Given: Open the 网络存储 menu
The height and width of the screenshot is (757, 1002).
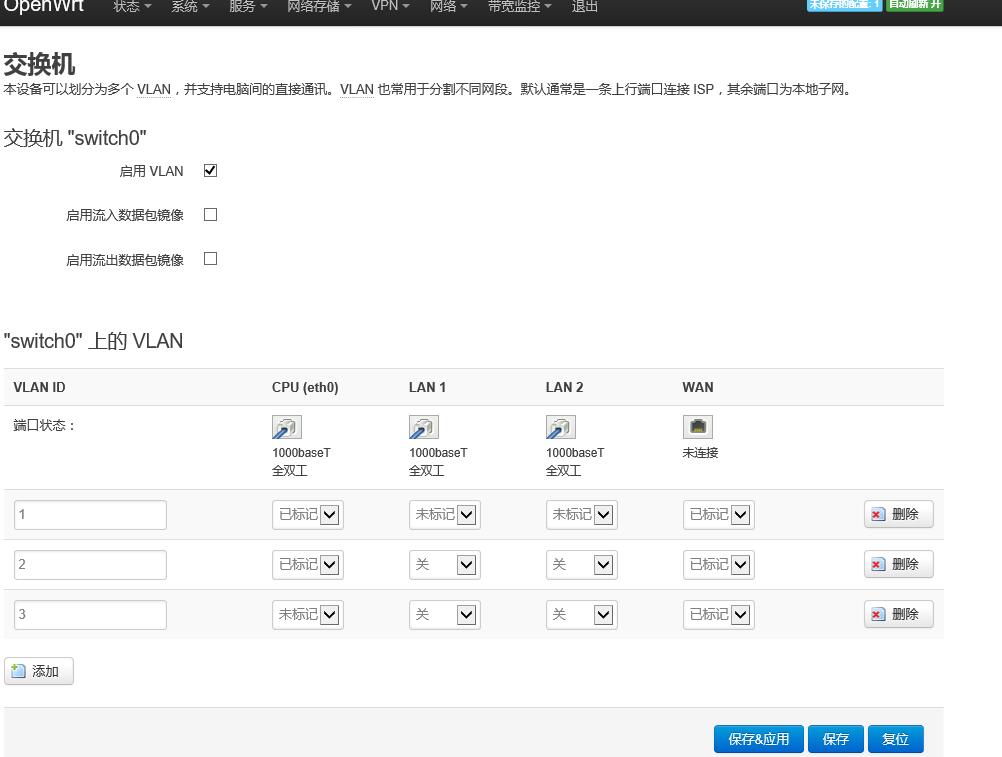Looking at the screenshot, I should coord(319,6).
